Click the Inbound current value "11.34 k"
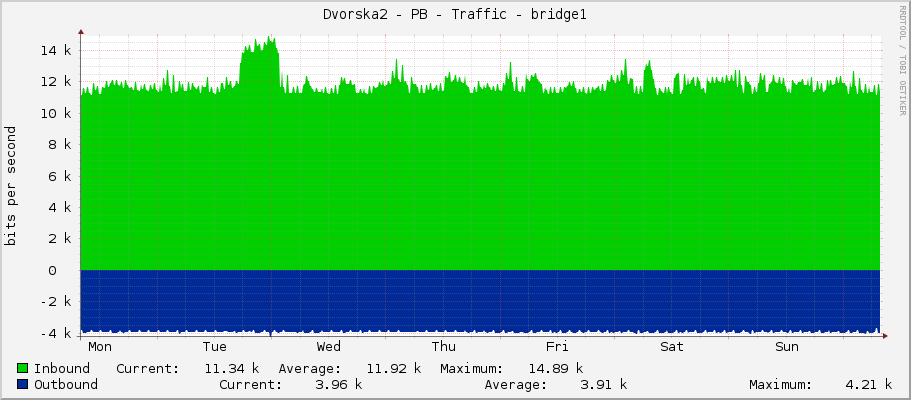Screen dimensions: 911x400 click(231, 368)
